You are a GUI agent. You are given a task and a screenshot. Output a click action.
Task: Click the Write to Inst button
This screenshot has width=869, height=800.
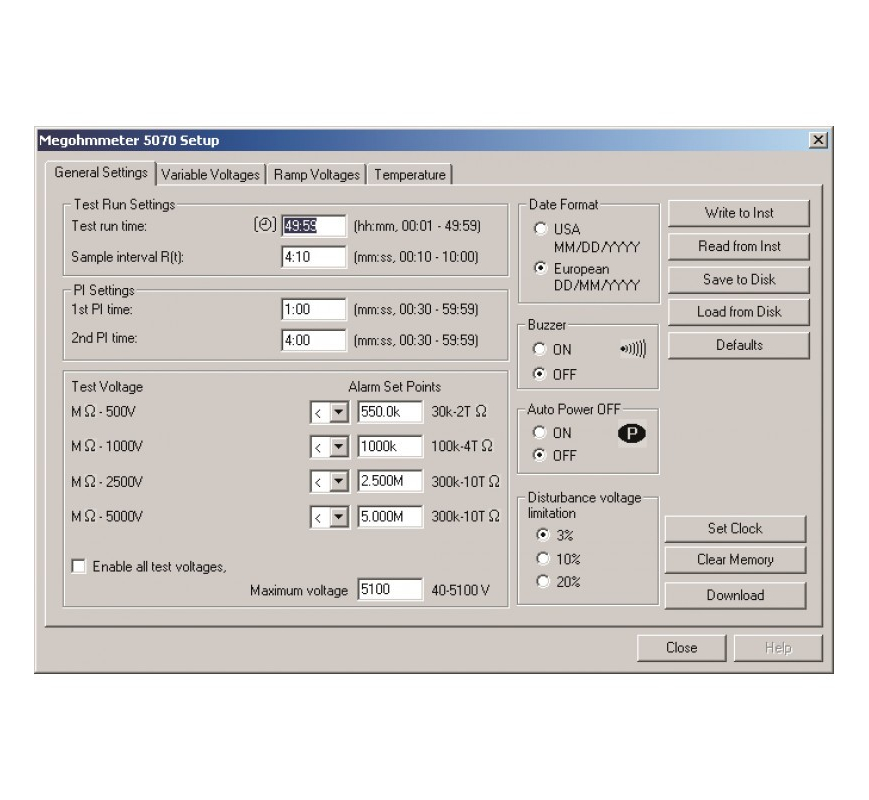739,213
